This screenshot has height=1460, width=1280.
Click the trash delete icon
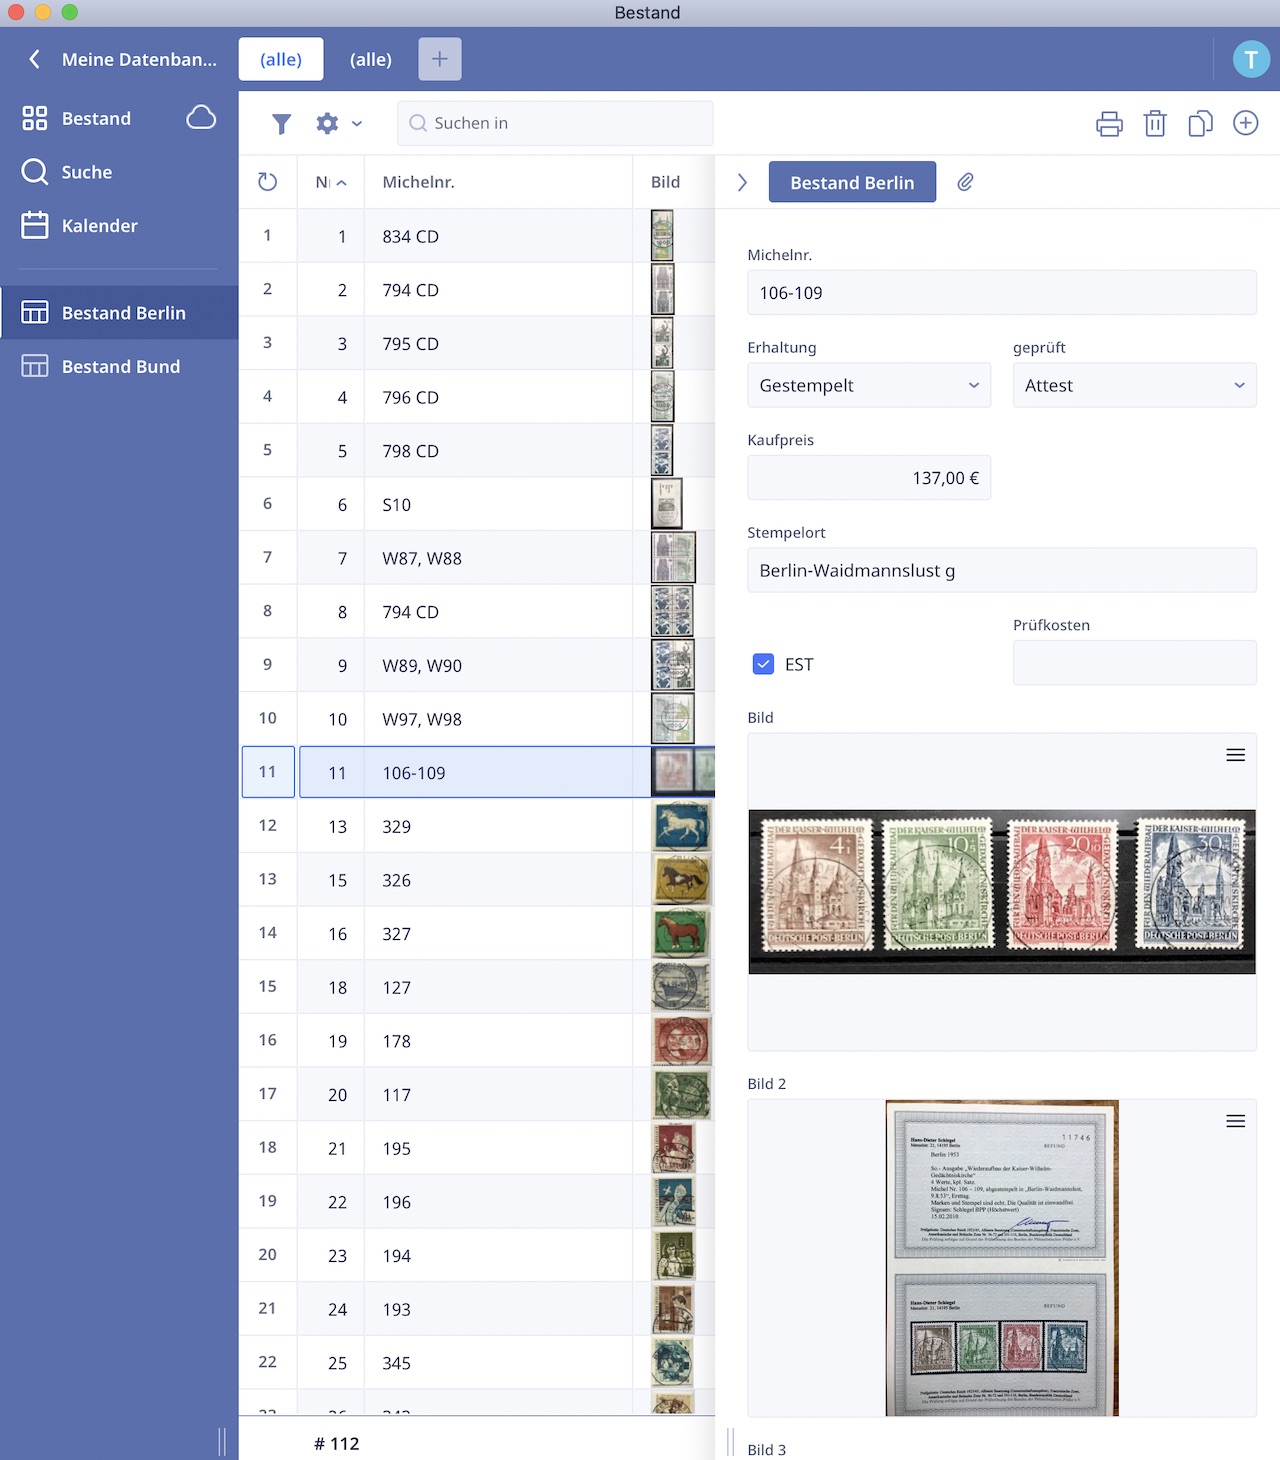[x=1155, y=124]
